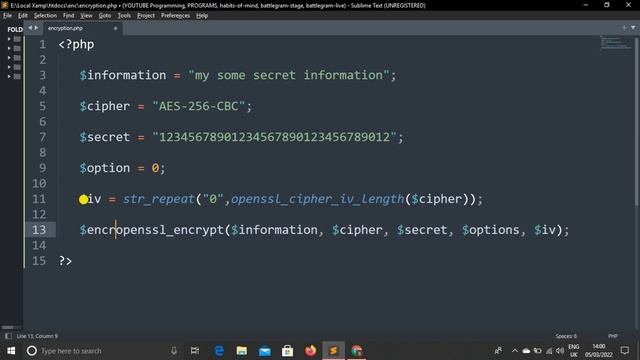640x360 pixels.
Task: Open the notification center icon
Action: pos(624,351)
